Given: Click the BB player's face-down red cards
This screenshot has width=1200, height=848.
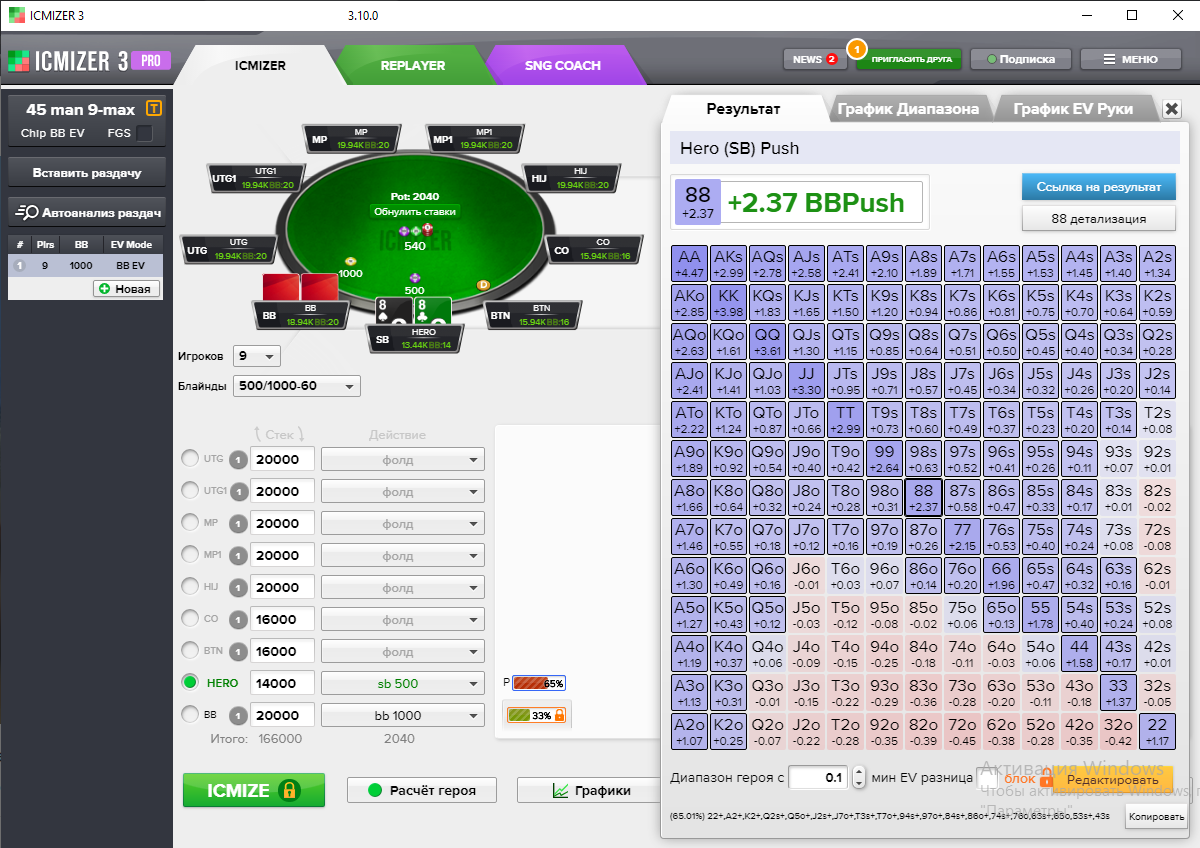Looking at the screenshot, I should coord(300,286).
